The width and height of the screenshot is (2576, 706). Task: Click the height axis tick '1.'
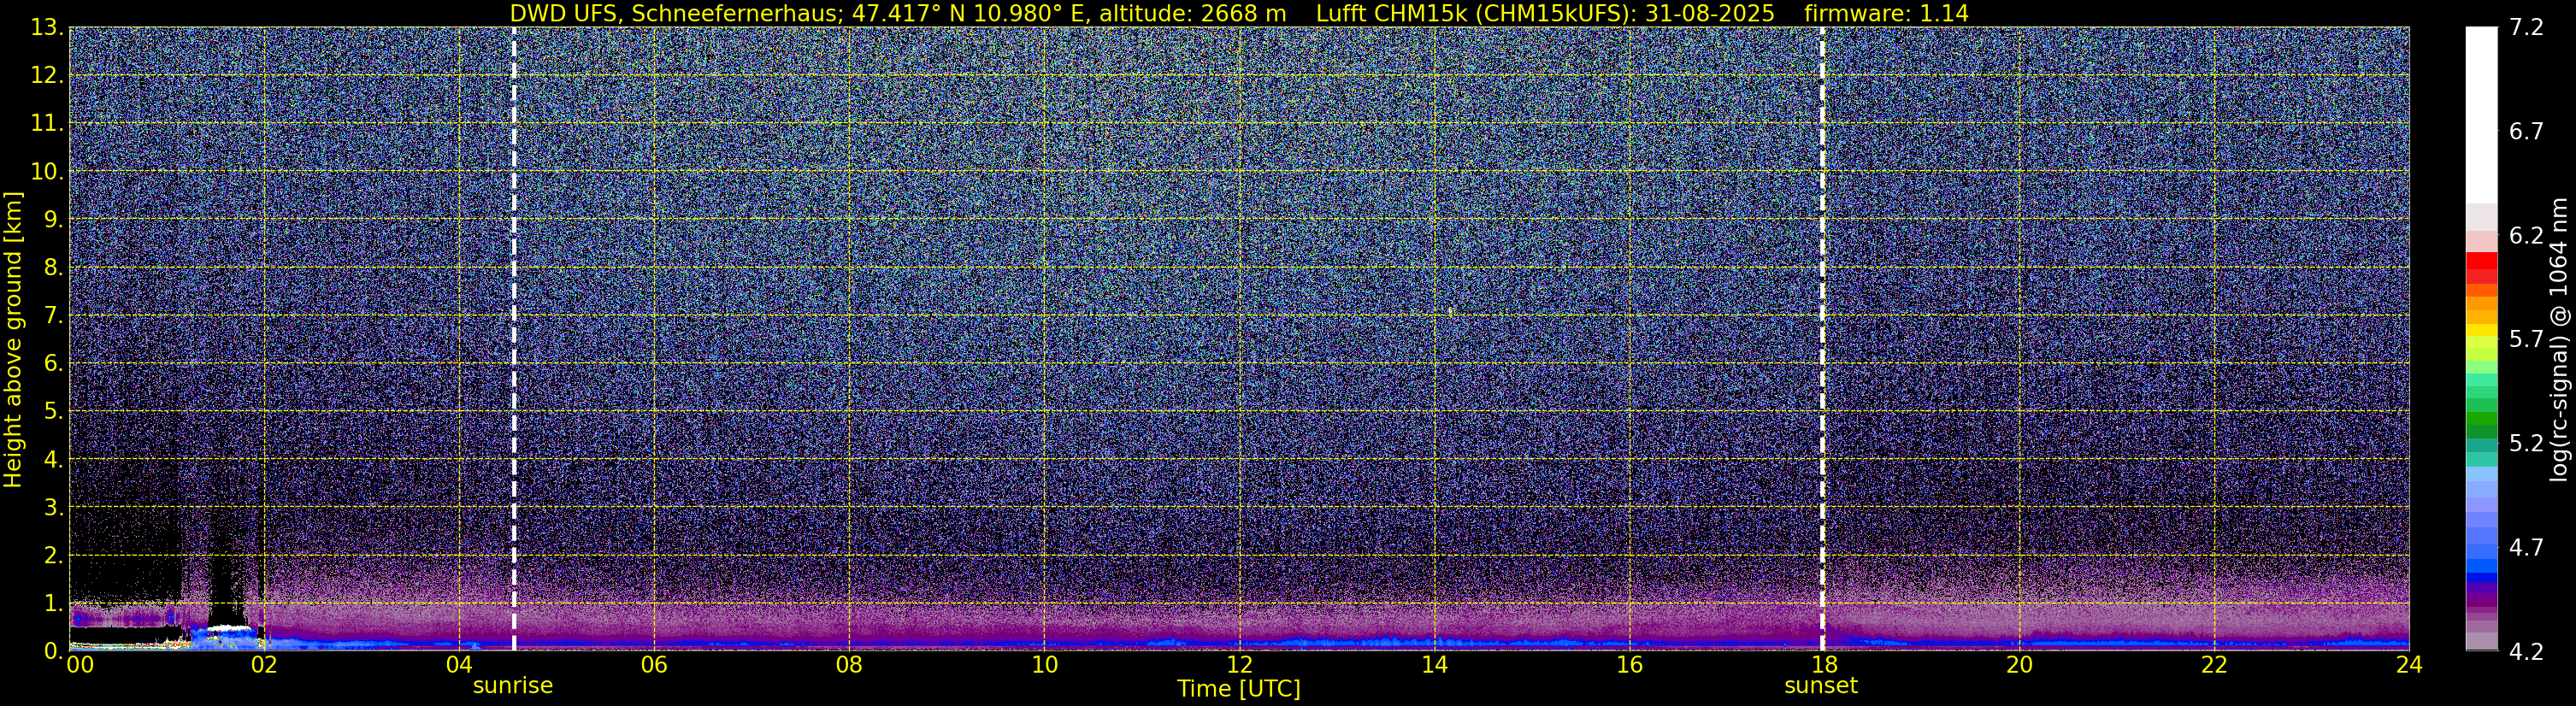coord(53,604)
